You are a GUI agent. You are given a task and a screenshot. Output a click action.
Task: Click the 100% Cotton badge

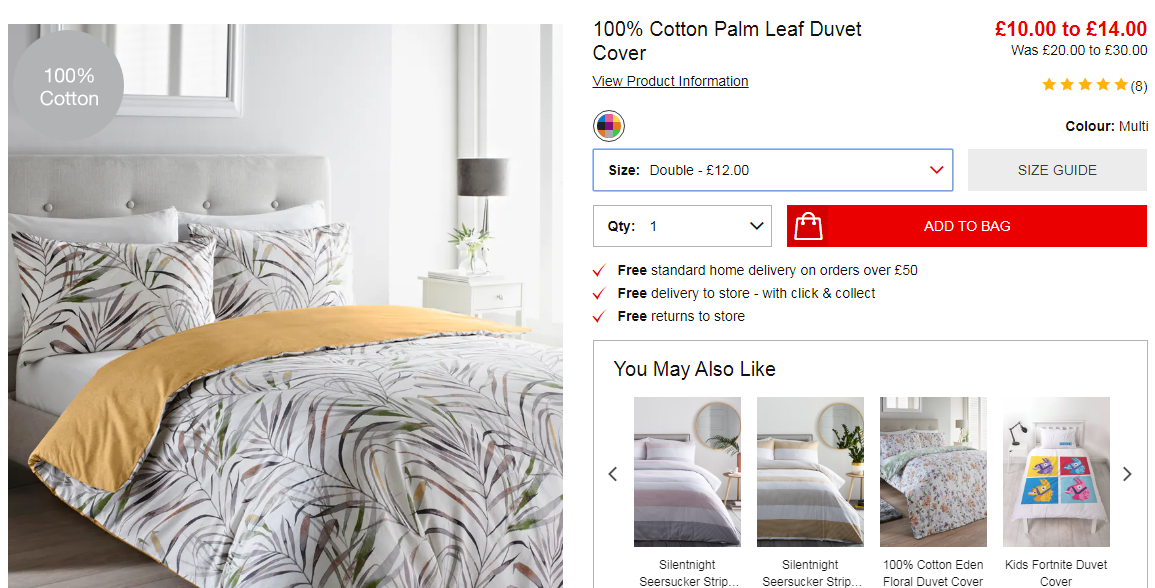69,86
